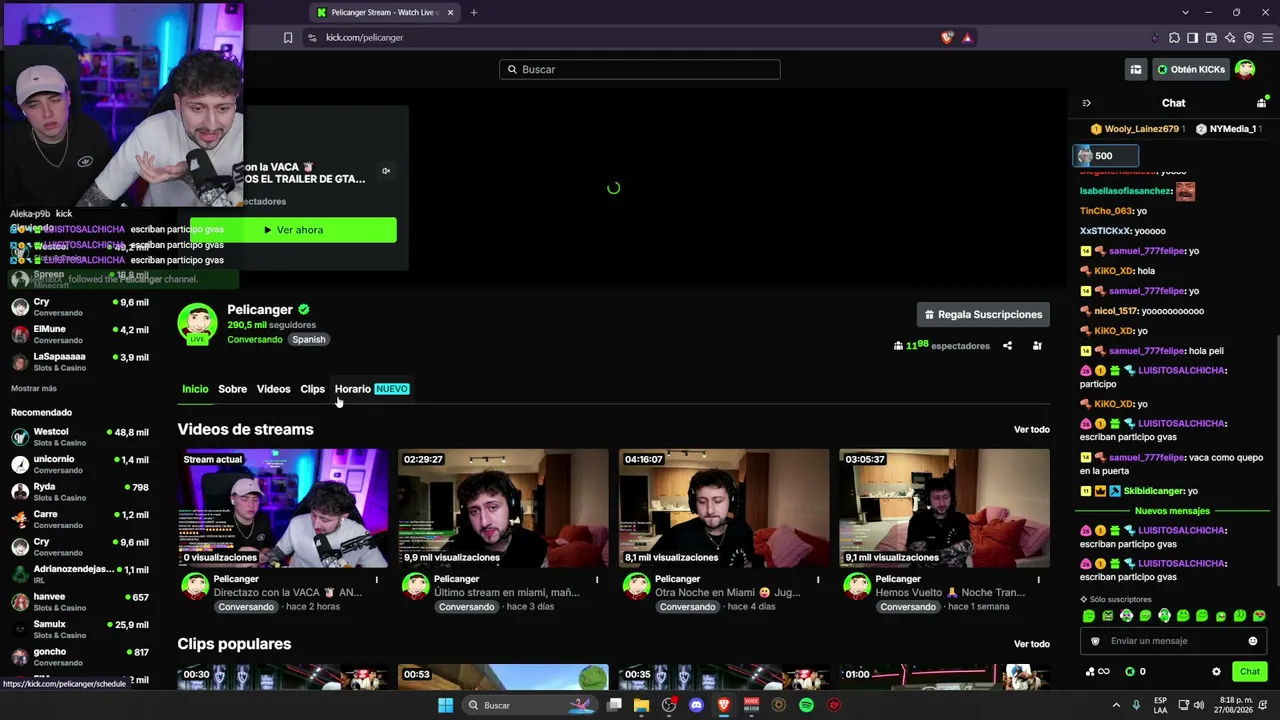This screenshot has height=720, width=1280.
Task: Open the 04:16:07 stream video thumbnail
Action: (x=724, y=508)
